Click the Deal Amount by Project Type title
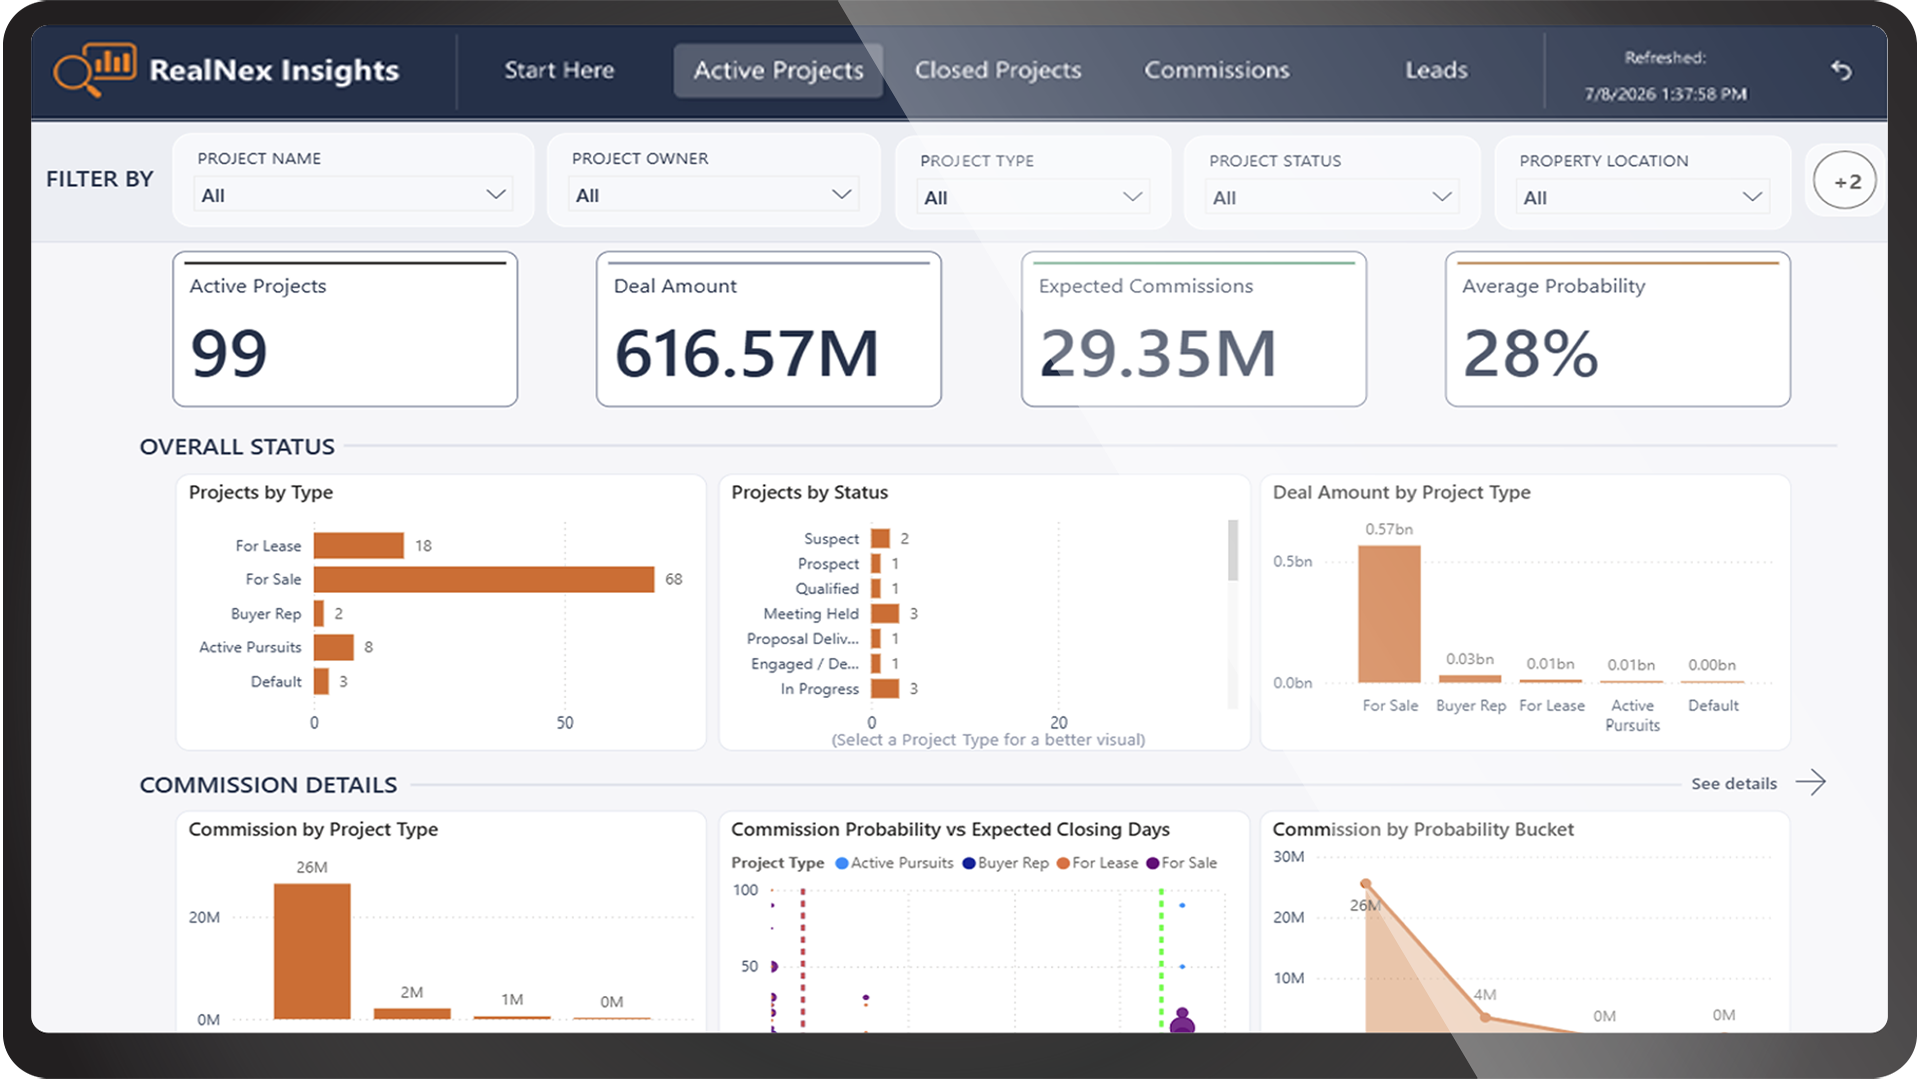 [1402, 492]
